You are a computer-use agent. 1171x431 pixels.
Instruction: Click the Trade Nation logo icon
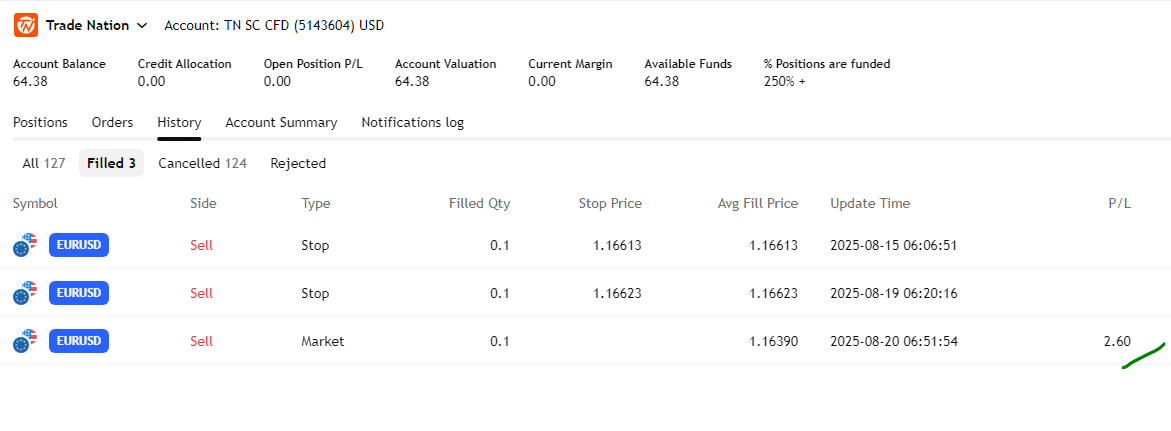(26, 25)
